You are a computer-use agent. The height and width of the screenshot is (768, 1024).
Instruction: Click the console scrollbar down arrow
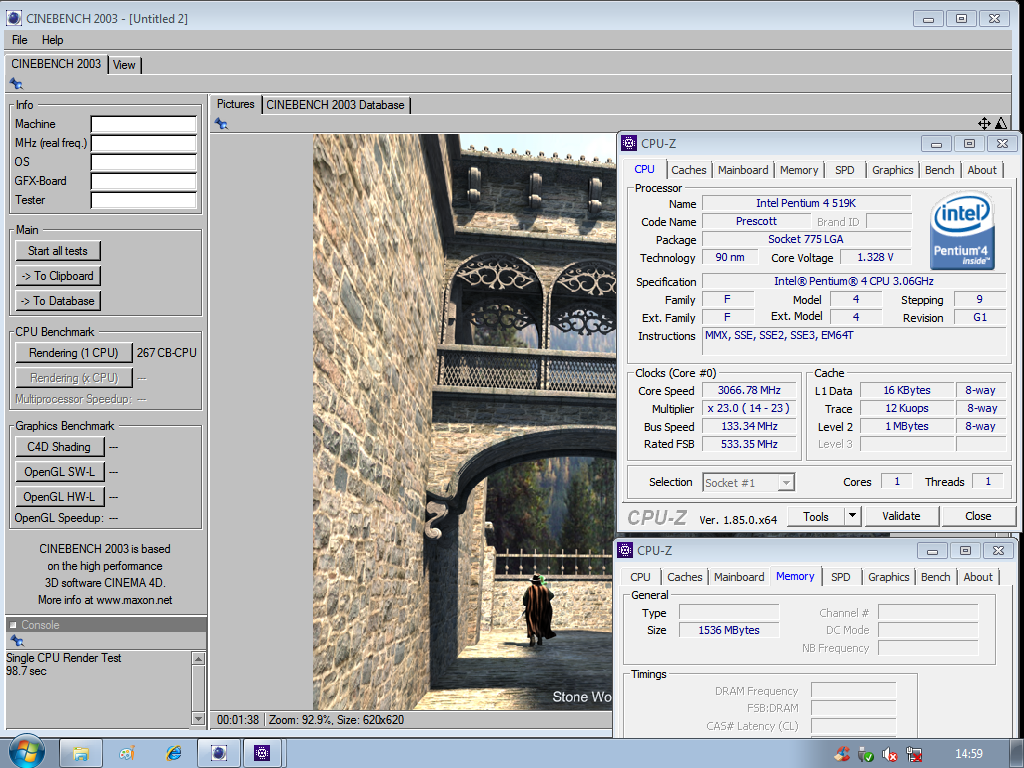[x=199, y=718]
